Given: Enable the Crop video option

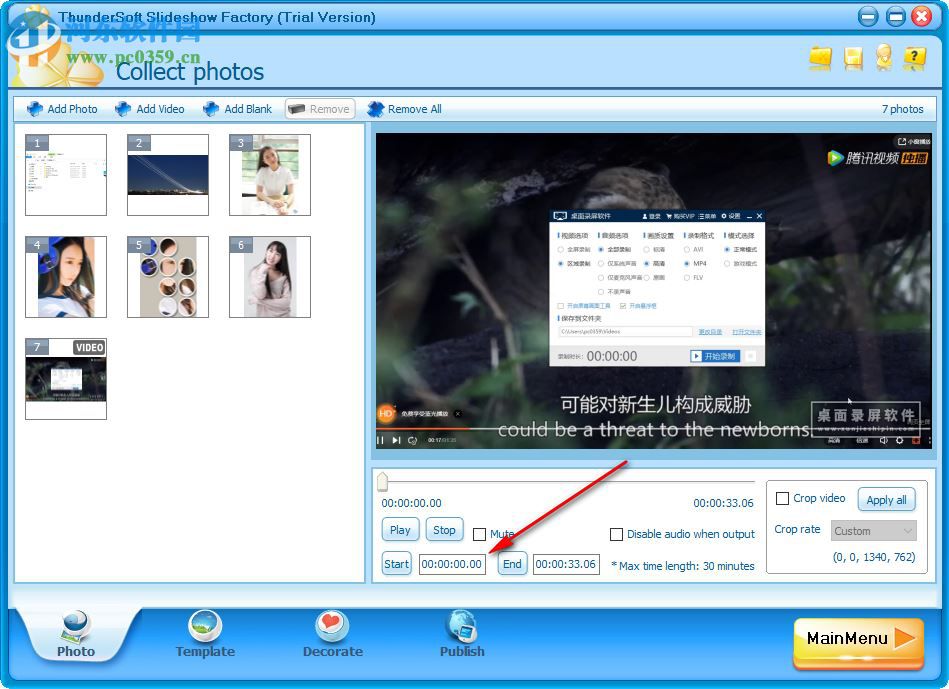Looking at the screenshot, I should click(x=784, y=498).
